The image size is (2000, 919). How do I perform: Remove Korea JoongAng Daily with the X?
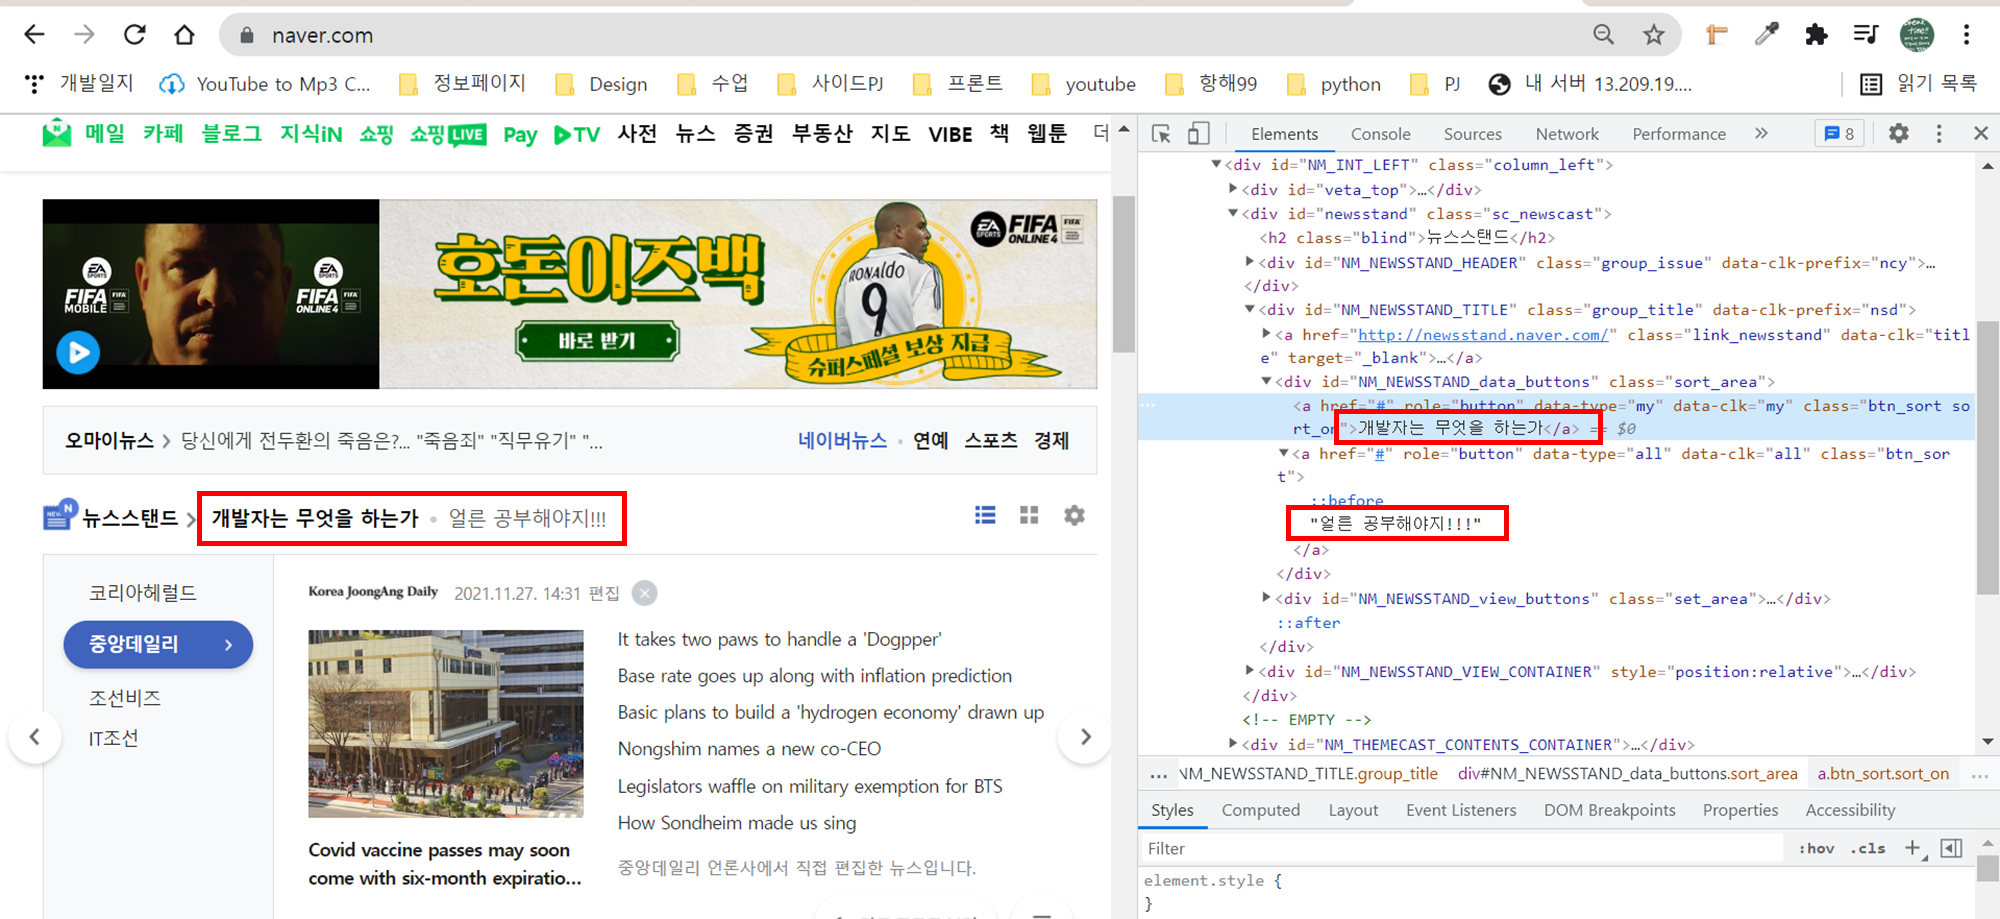coord(645,593)
